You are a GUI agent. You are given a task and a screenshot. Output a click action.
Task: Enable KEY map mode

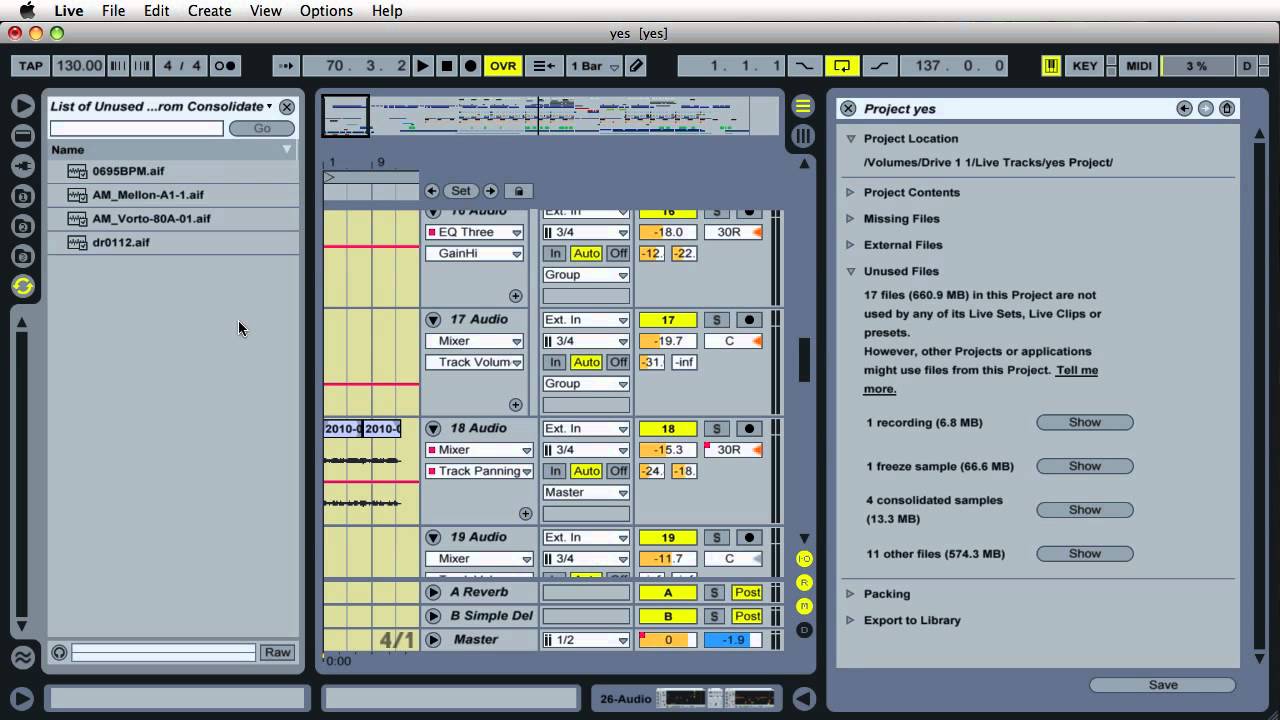[1085, 66]
